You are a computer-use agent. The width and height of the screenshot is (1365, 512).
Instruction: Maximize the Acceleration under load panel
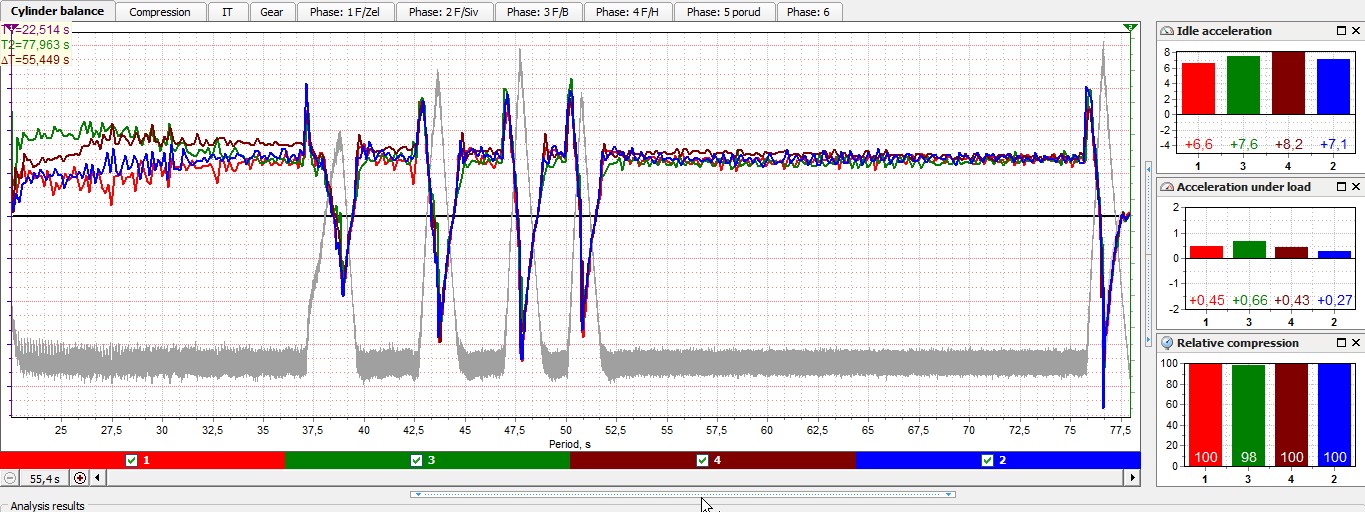1341,187
